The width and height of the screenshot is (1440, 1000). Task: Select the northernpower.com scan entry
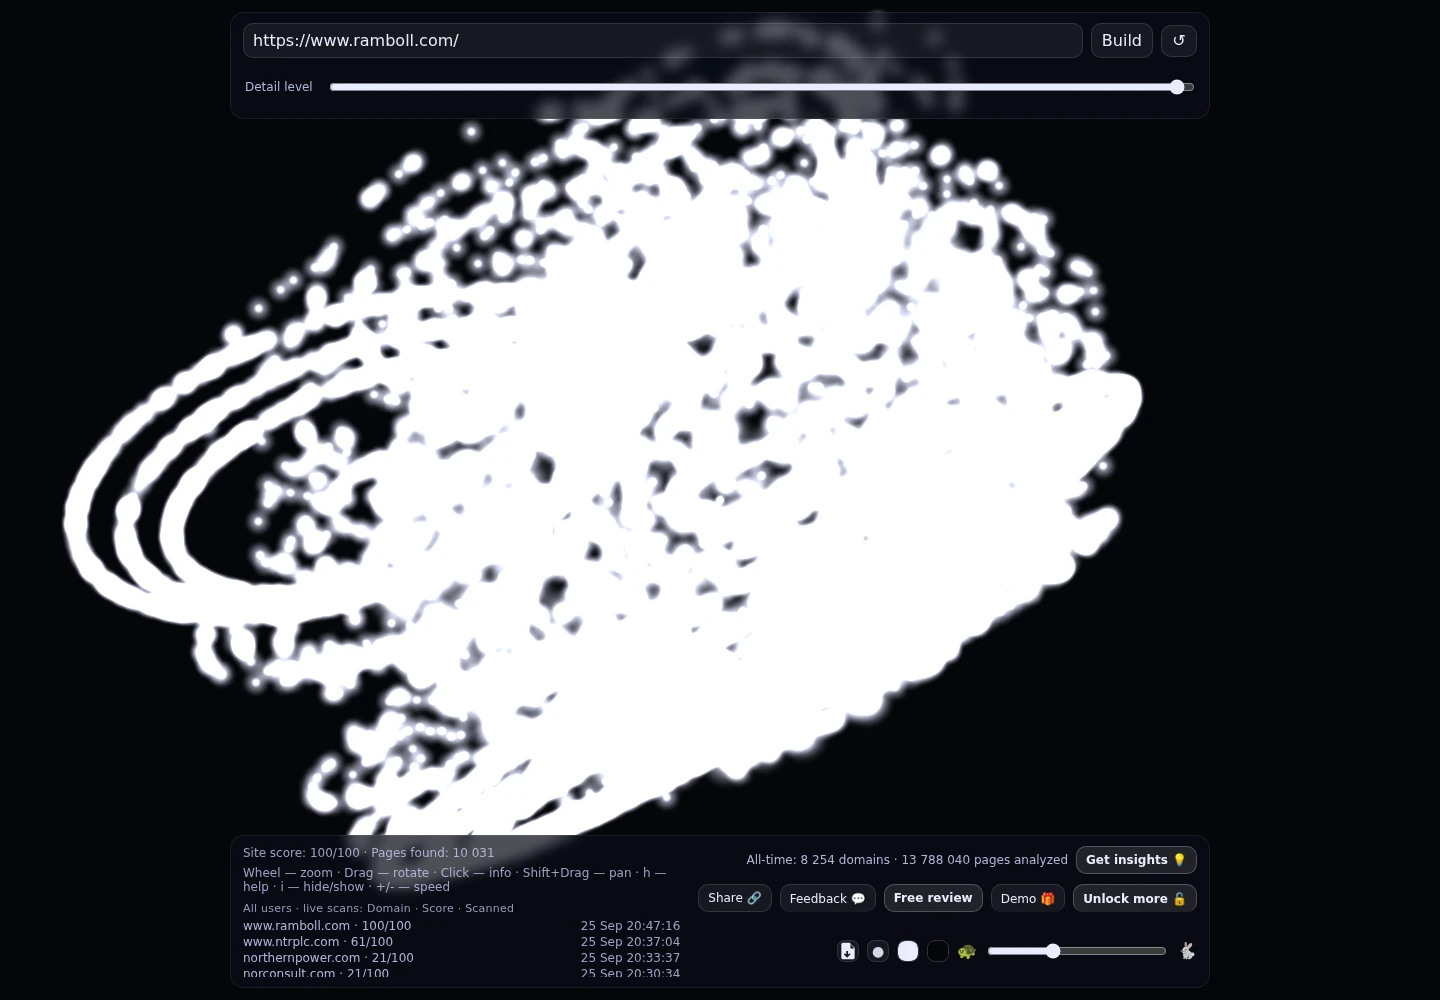pos(328,958)
